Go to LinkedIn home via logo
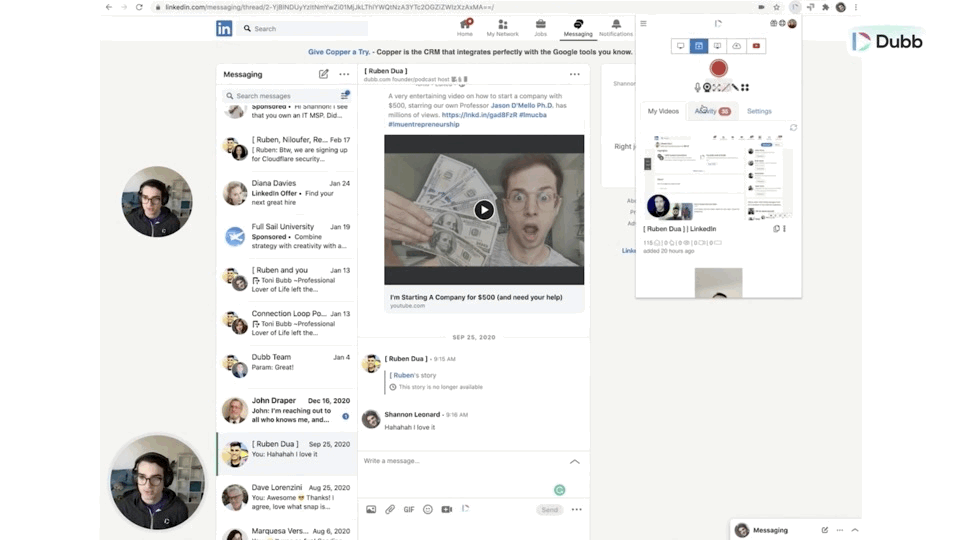The image size is (960, 540). click(x=223, y=28)
